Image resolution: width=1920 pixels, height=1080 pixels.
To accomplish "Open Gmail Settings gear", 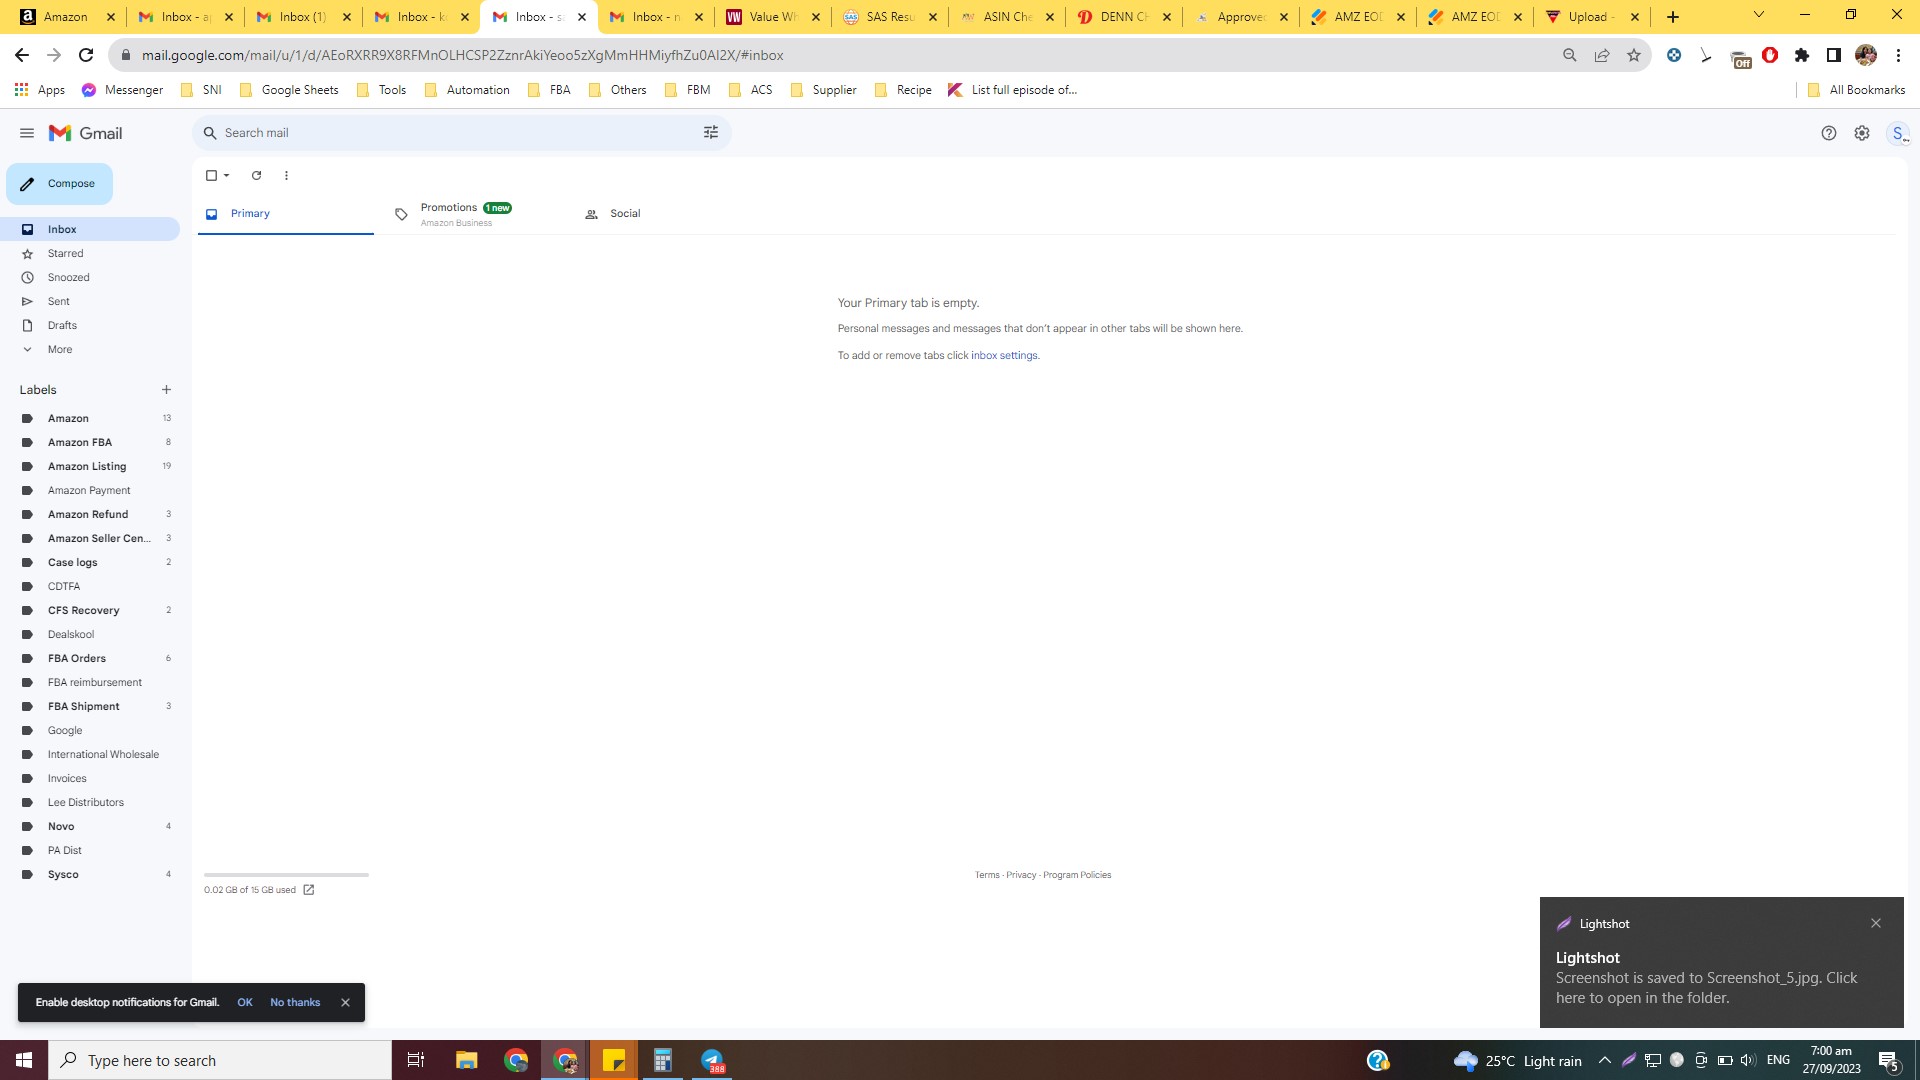I will 1861,133.
